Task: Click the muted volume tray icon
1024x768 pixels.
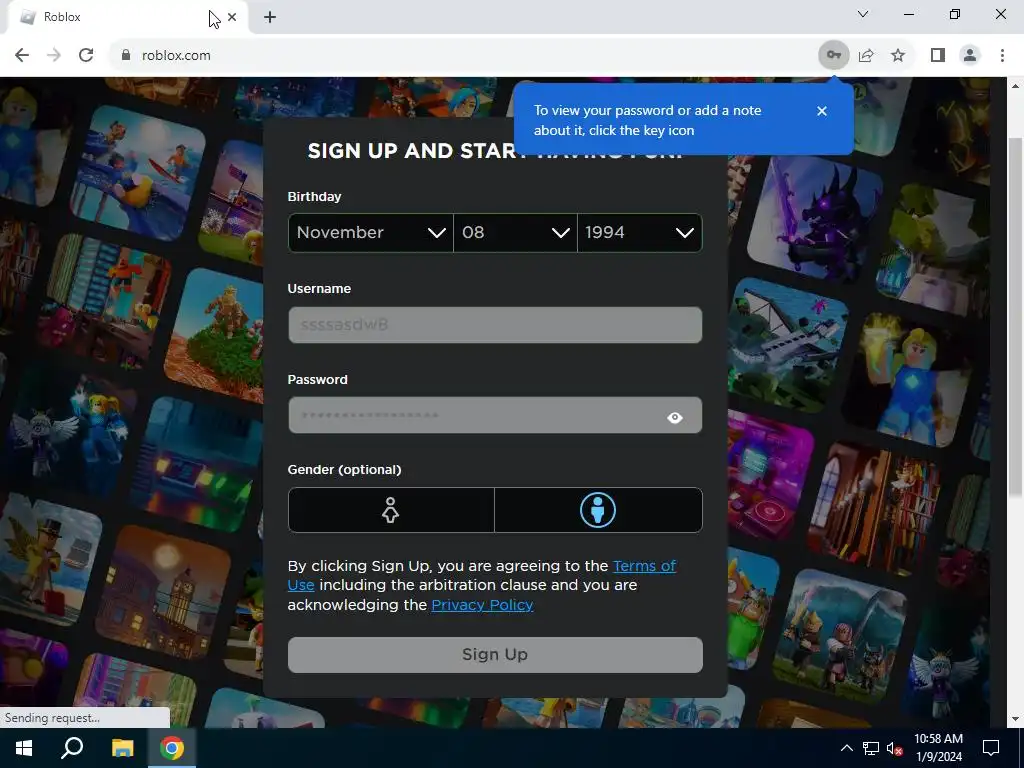Action: 895,748
